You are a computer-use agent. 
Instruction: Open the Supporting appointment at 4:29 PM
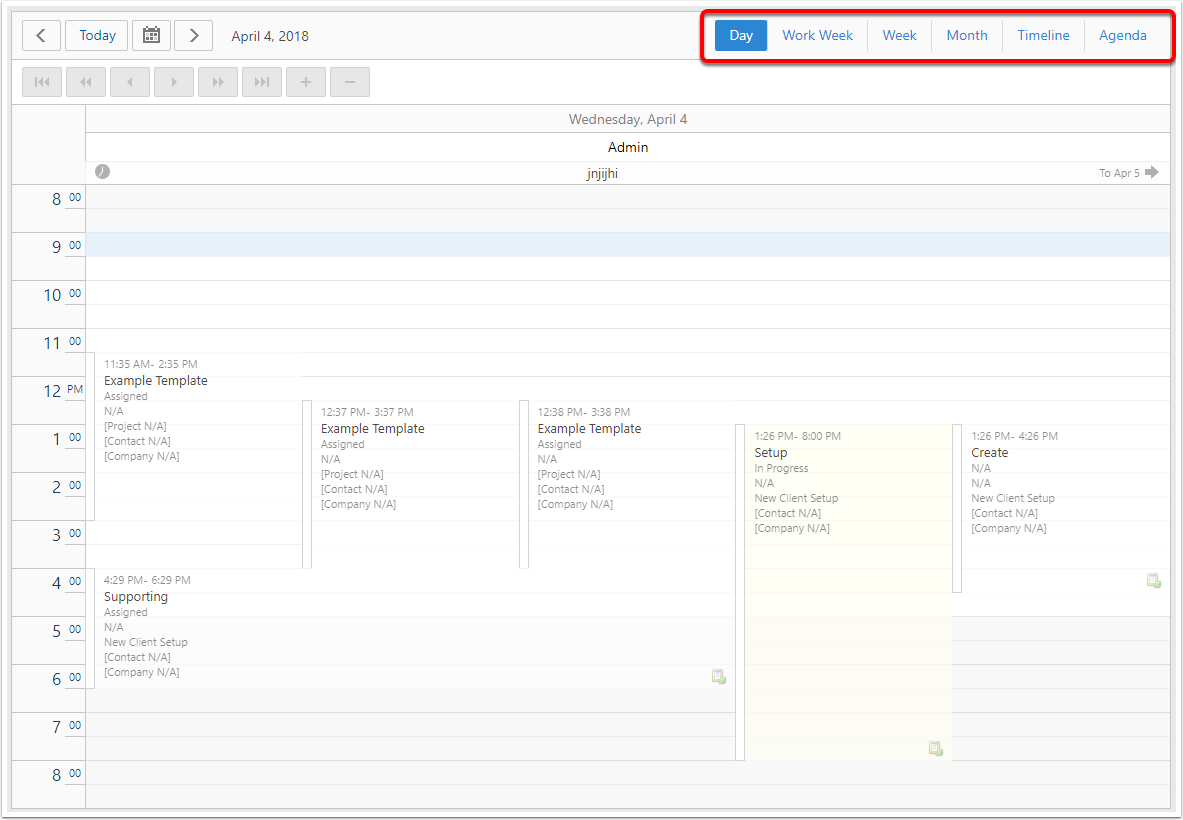tap(411, 628)
